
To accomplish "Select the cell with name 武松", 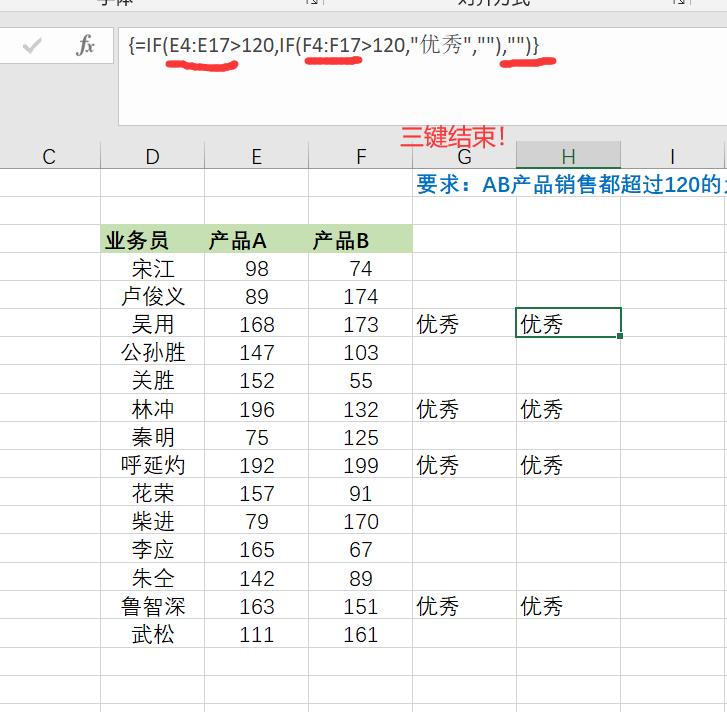I will pyautogui.click(x=153, y=634).
